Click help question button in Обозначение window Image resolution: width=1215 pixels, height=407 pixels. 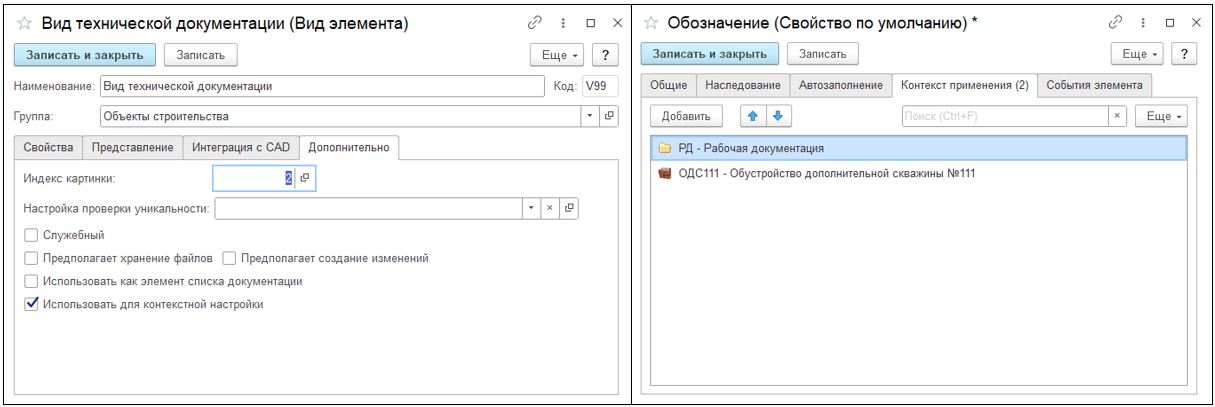click(1186, 55)
